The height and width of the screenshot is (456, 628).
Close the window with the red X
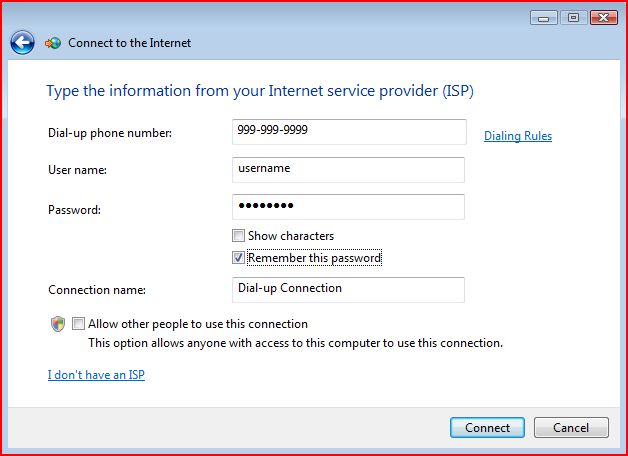click(604, 17)
